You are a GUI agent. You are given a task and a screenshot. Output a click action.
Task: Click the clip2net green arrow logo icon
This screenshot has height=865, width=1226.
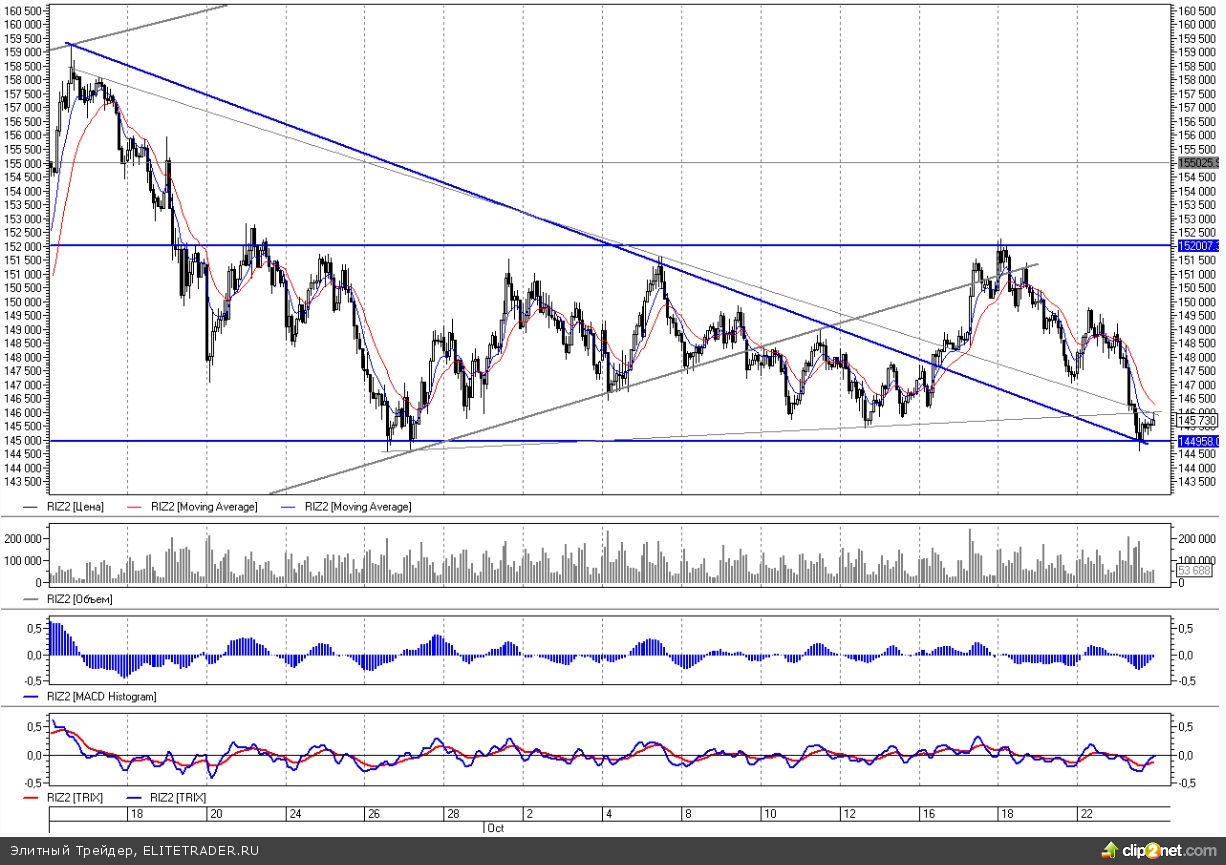pos(1110,850)
